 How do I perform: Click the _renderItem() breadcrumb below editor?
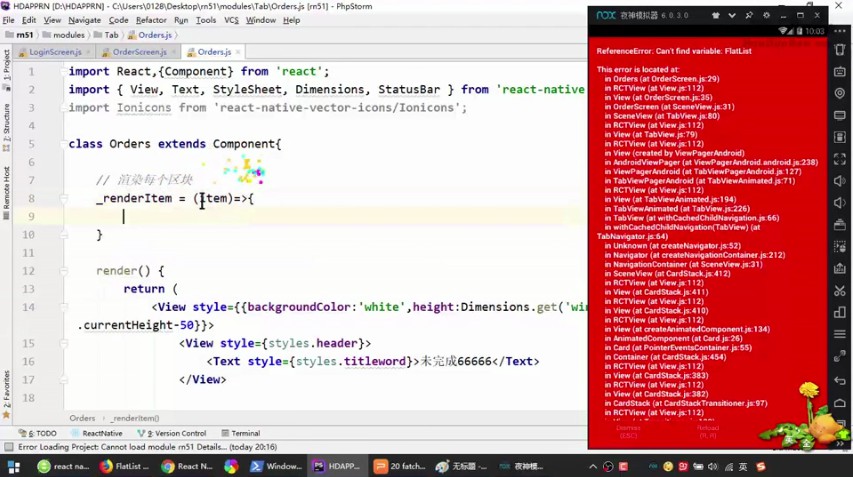[134, 418]
